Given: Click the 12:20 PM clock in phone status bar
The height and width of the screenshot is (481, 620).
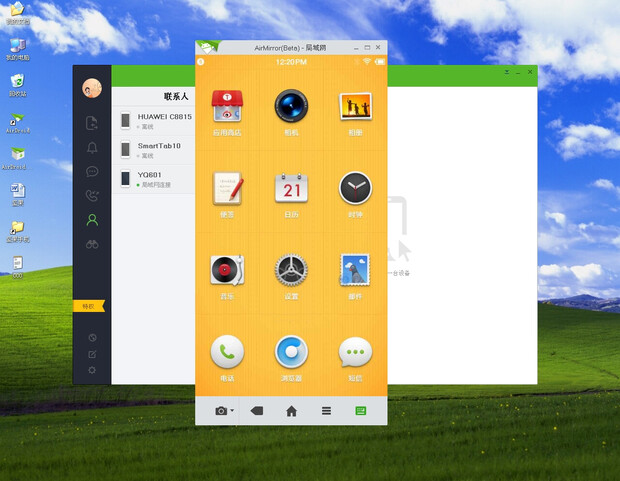Looking at the screenshot, I should (x=291, y=62).
